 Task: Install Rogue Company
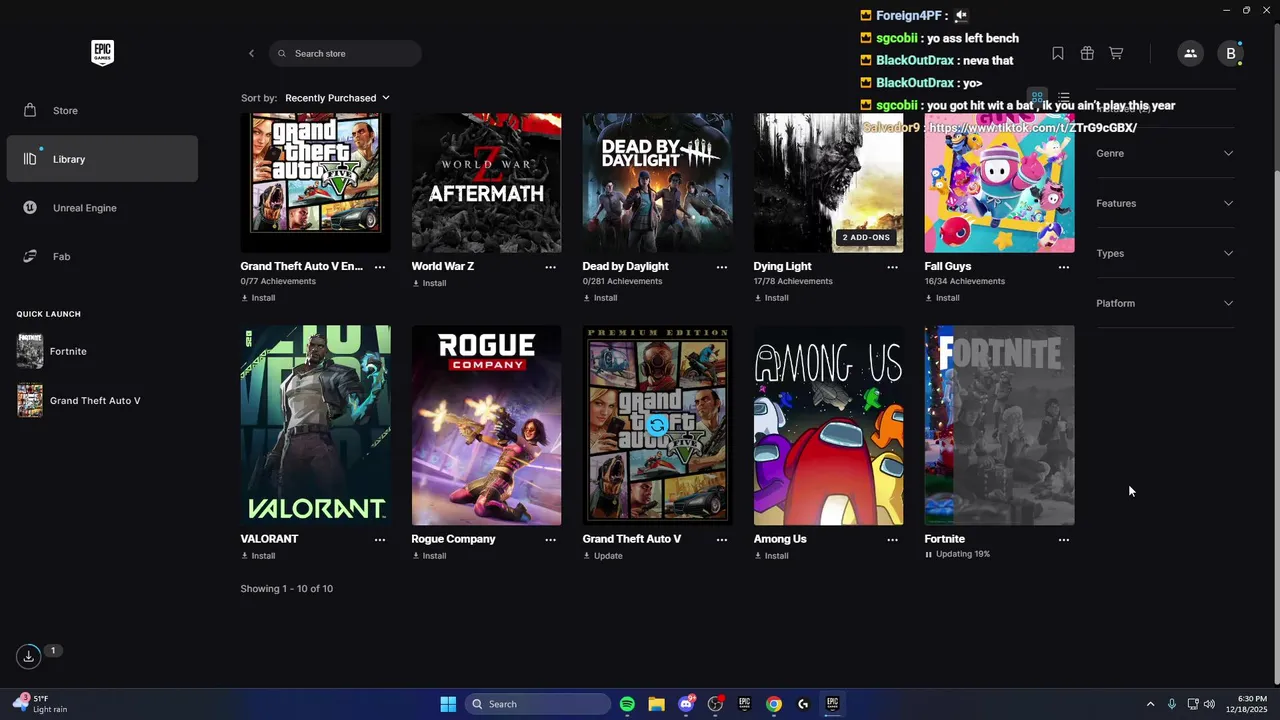tap(429, 556)
